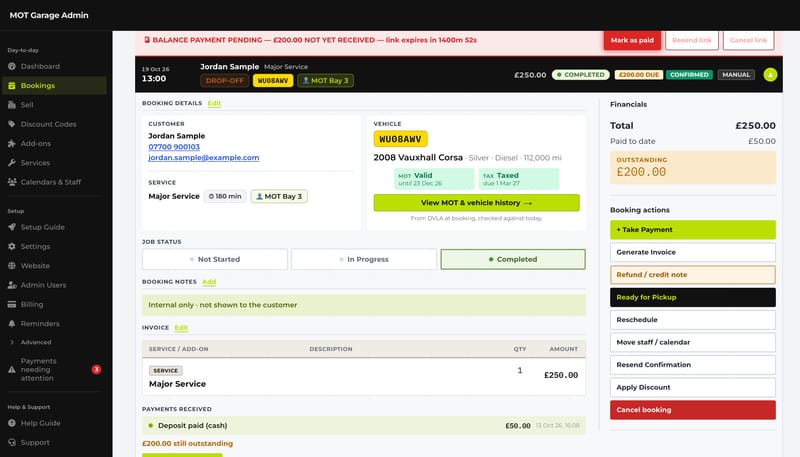Screen dimensions: 800x457
Task: Mark booking Ready for Pickup
Action: 692,297
